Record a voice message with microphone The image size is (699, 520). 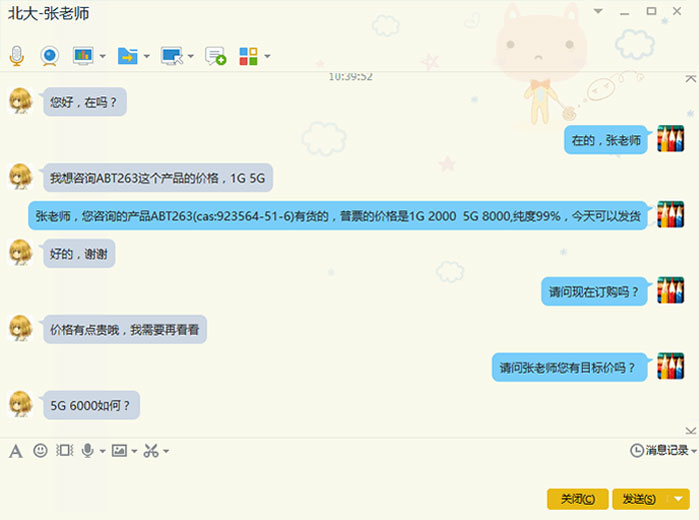[88, 451]
